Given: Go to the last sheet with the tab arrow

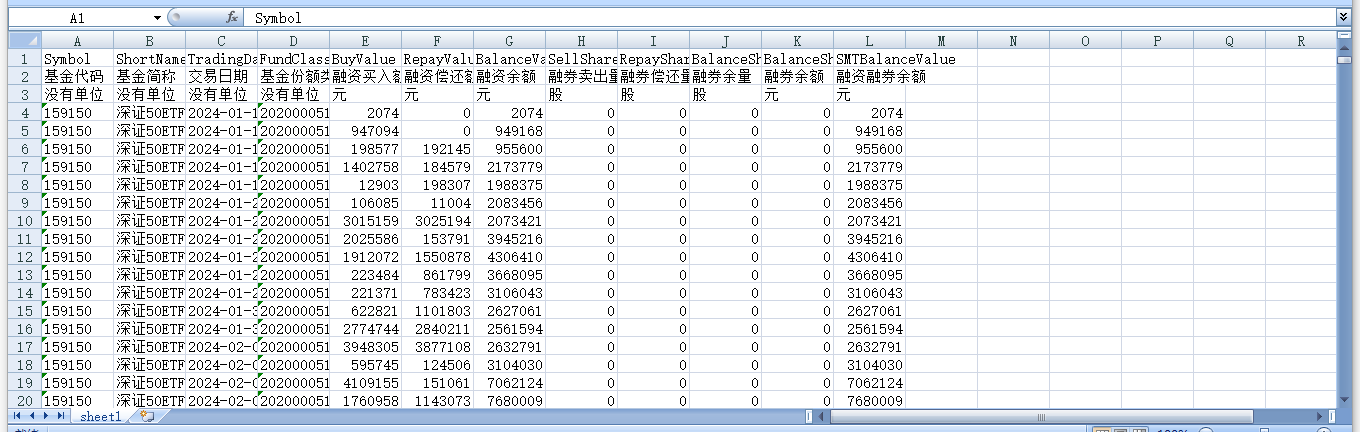Looking at the screenshot, I should tap(60, 415).
